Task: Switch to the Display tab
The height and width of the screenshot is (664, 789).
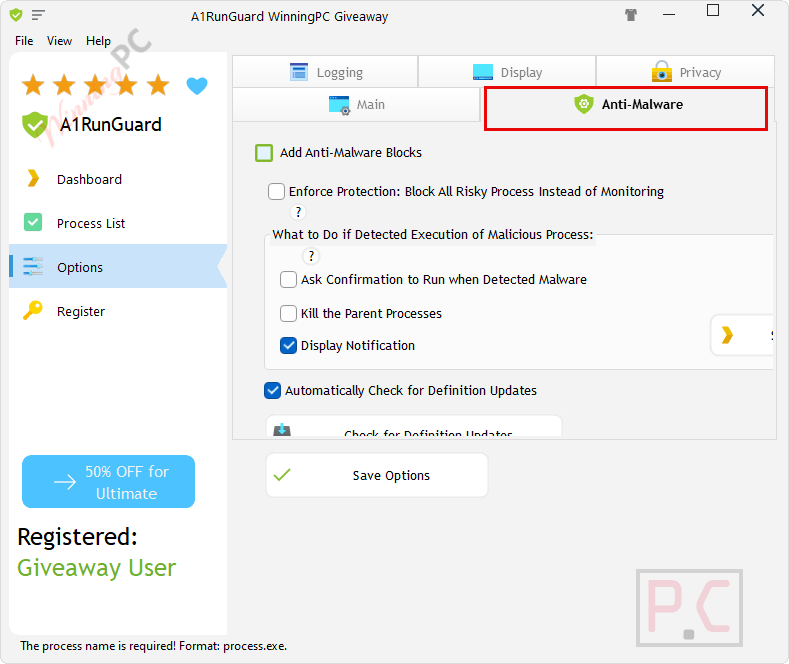Action: (507, 72)
